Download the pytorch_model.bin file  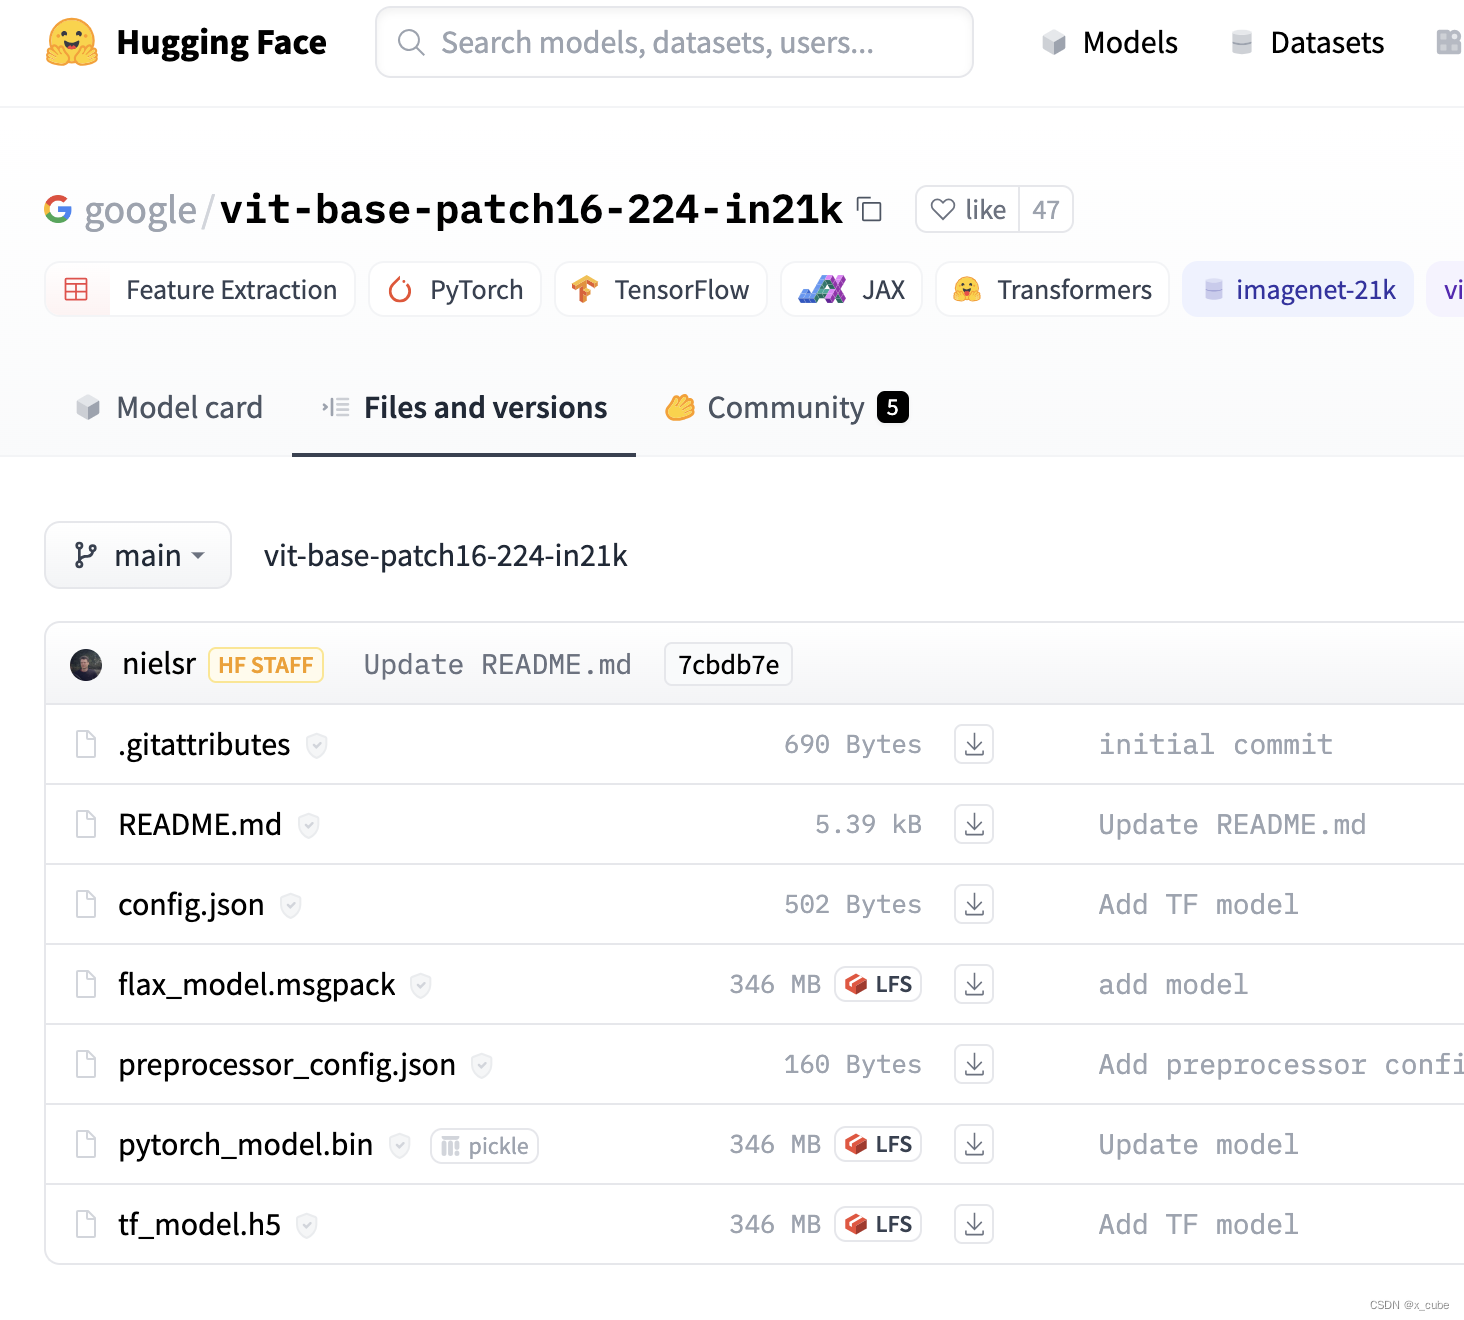(x=974, y=1144)
